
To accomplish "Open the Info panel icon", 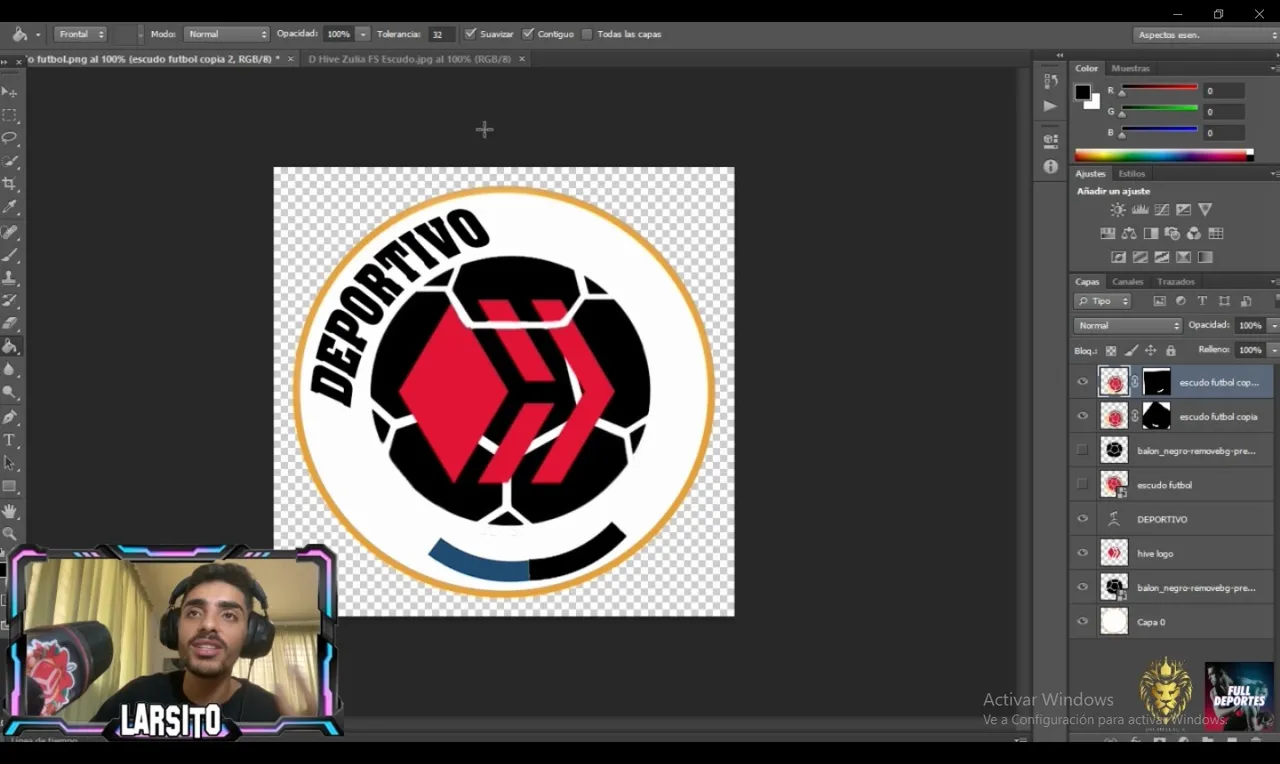I will [1050, 167].
